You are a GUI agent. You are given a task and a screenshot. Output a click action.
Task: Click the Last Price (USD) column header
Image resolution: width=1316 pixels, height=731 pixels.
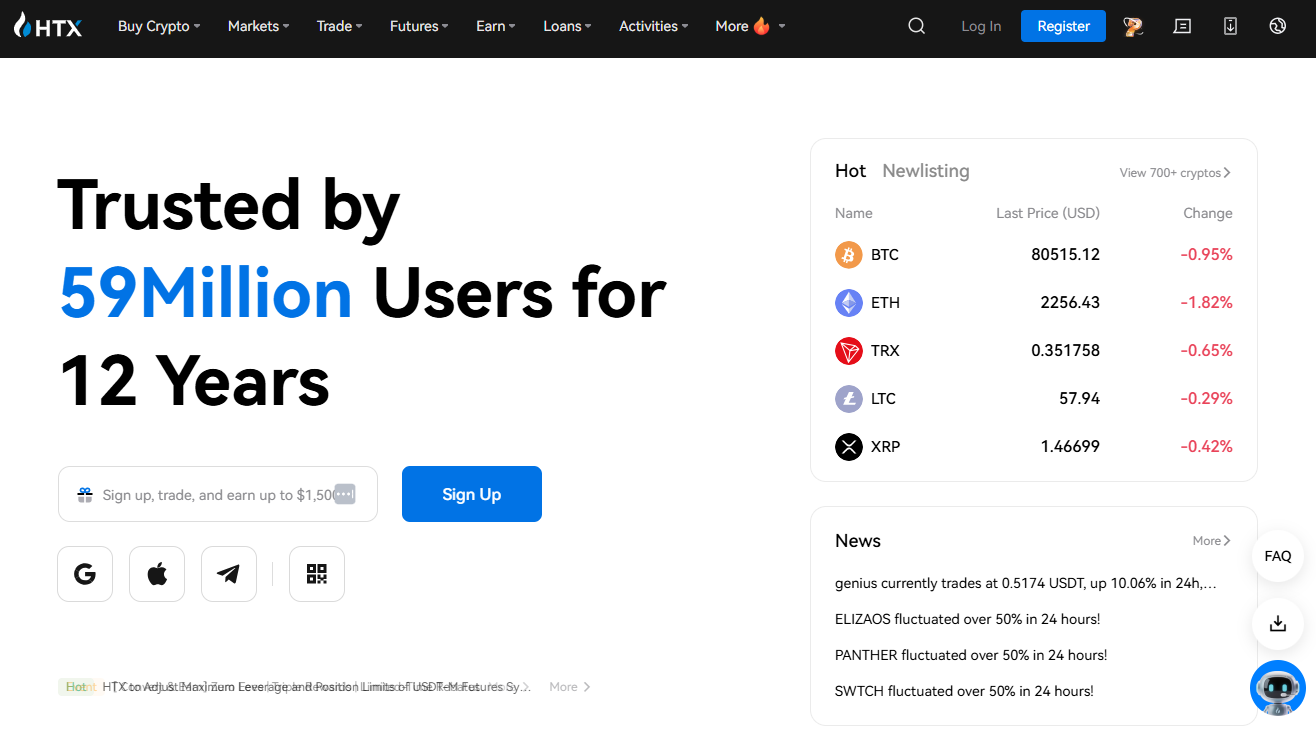tap(1048, 213)
